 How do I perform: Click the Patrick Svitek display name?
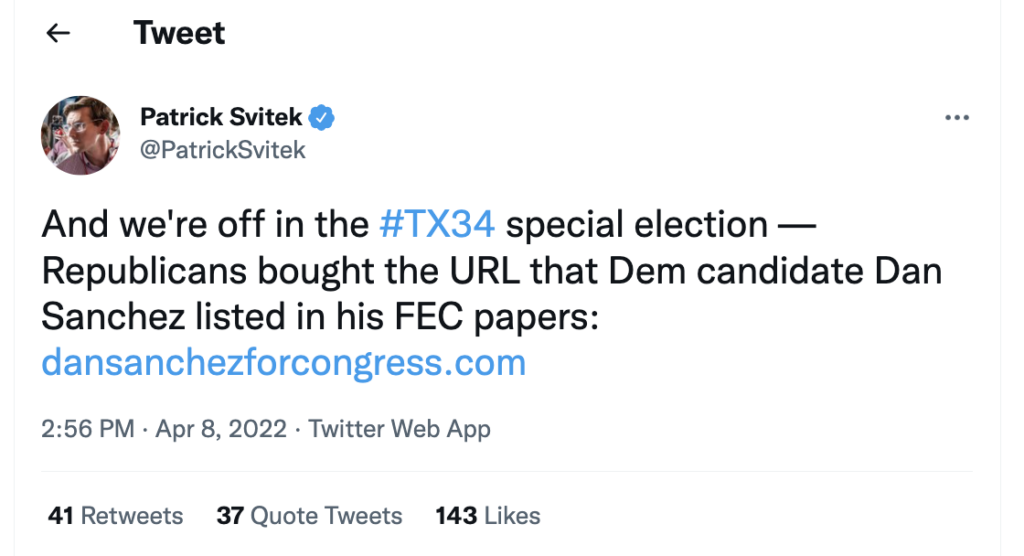tap(221, 118)
